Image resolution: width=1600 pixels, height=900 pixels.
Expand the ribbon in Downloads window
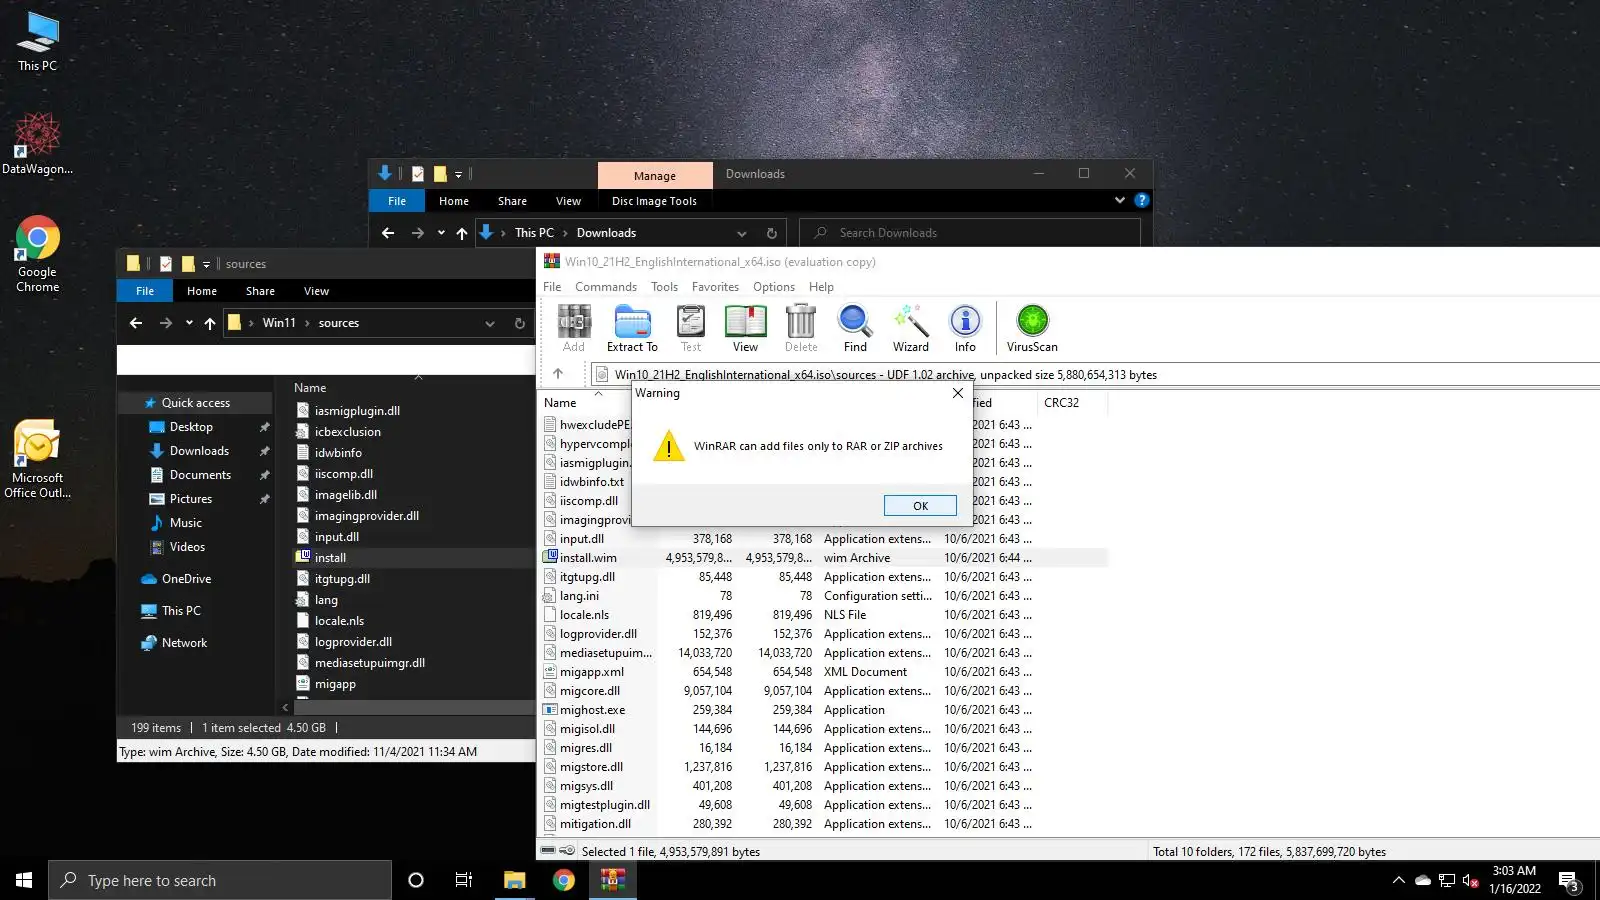(1119, 200)
